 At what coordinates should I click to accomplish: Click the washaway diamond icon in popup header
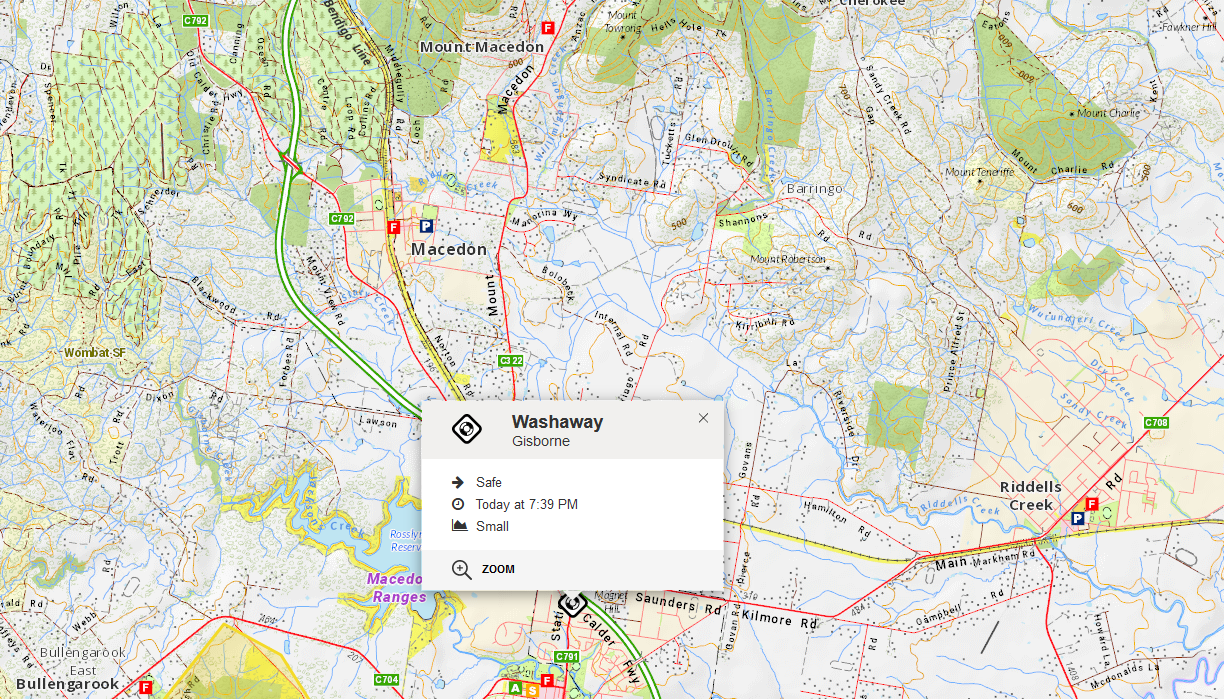[467, 429]
